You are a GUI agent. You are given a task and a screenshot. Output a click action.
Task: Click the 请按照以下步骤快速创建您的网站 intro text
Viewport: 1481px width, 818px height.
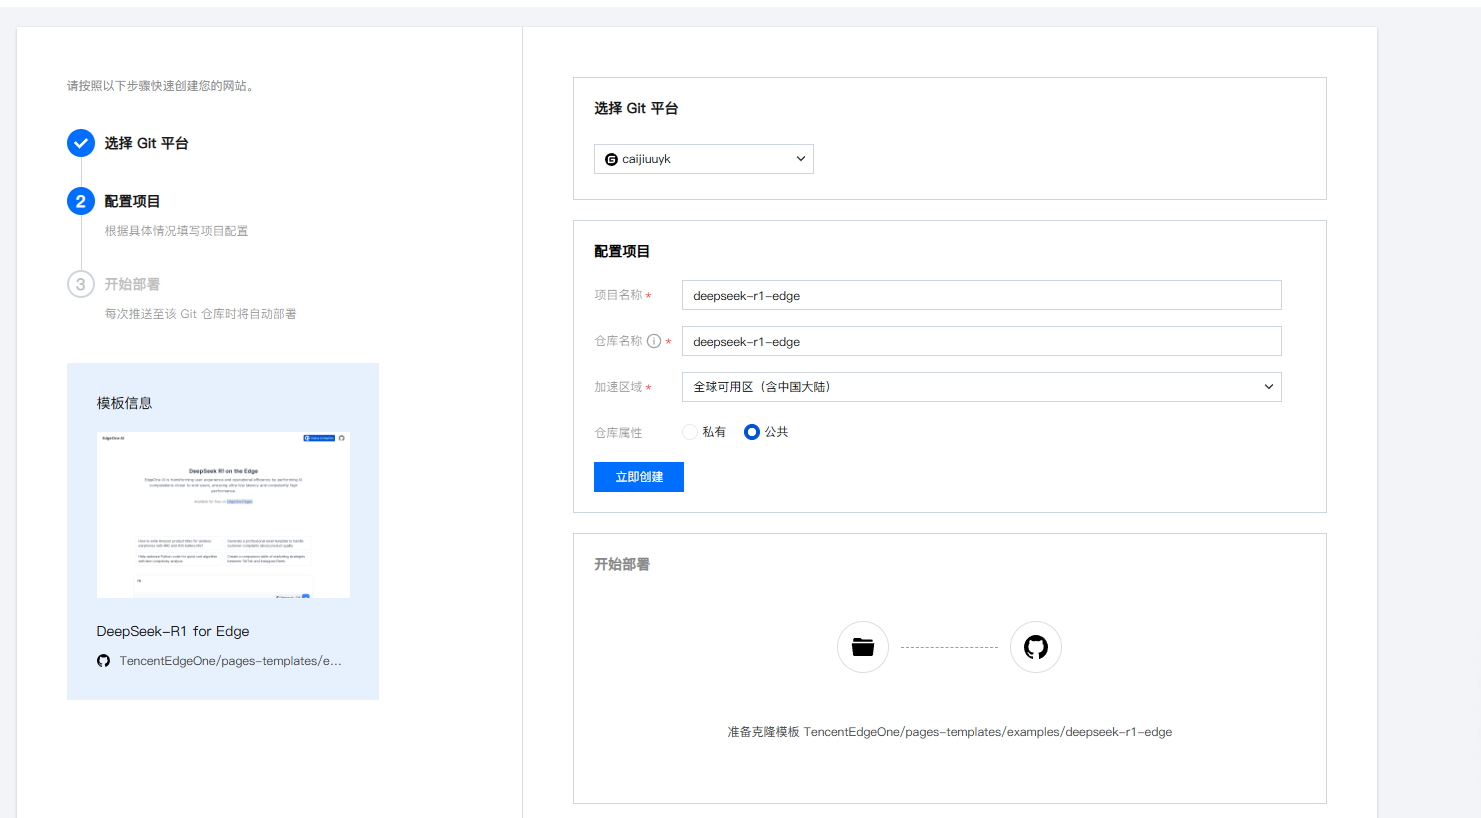coord(162,86)
